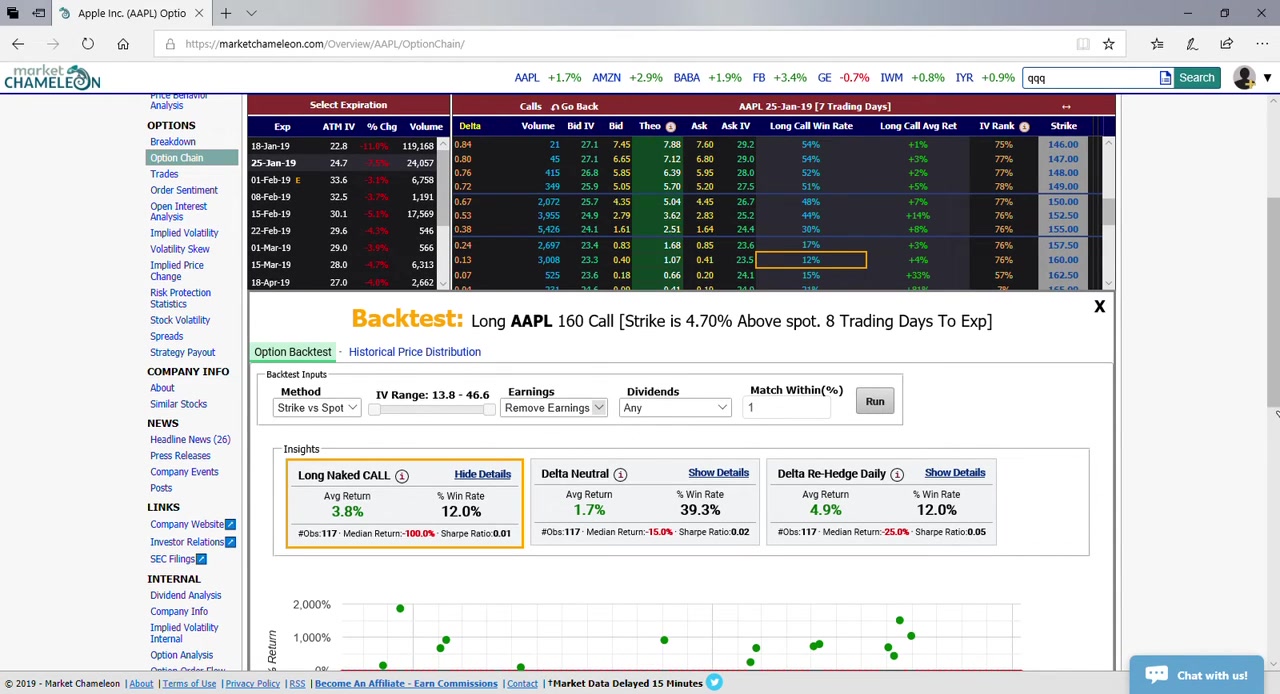Select the Option Backtest tab

tap(292, 352)
